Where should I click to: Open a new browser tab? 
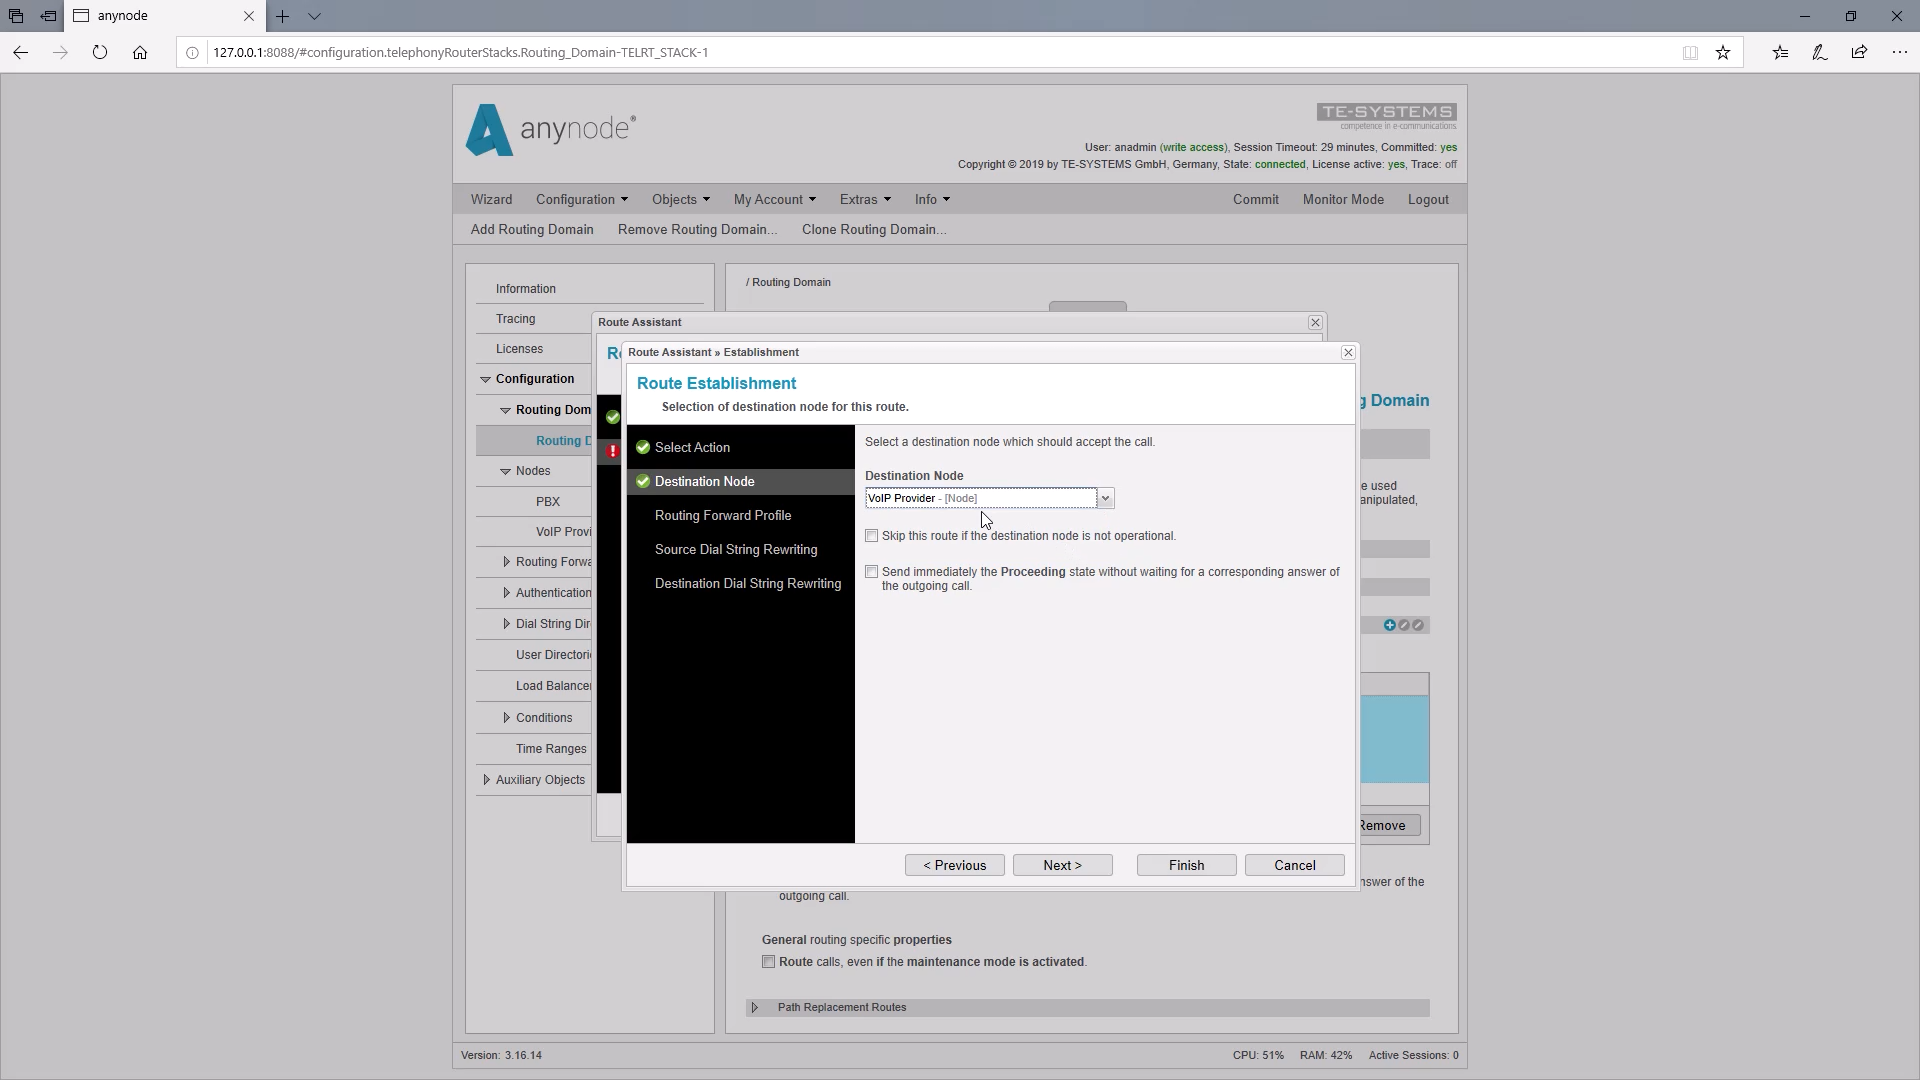pyautogui.click(x=283, y=16)
